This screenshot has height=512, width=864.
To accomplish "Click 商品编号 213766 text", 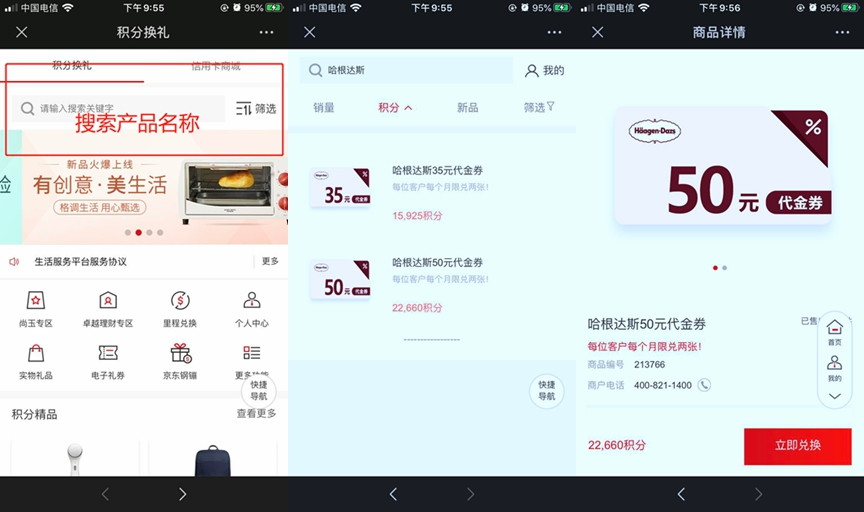I will click(627, 365).
